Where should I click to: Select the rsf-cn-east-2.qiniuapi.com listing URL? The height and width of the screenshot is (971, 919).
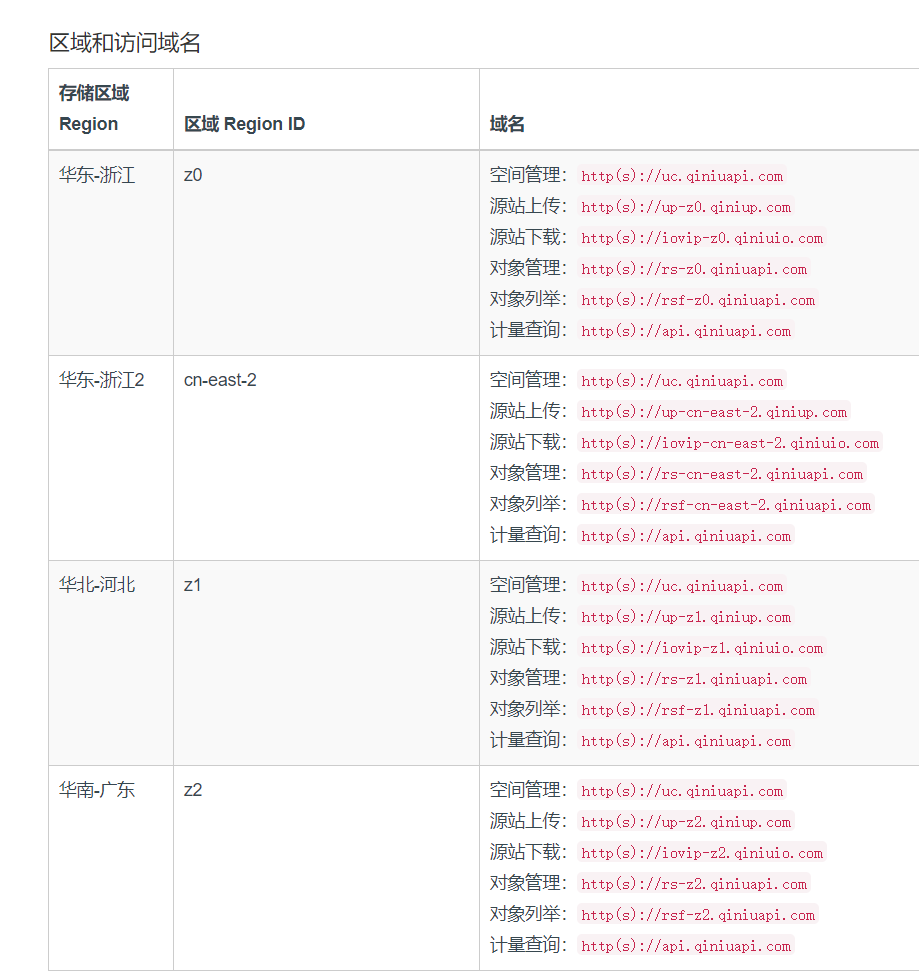coord(726,505)
